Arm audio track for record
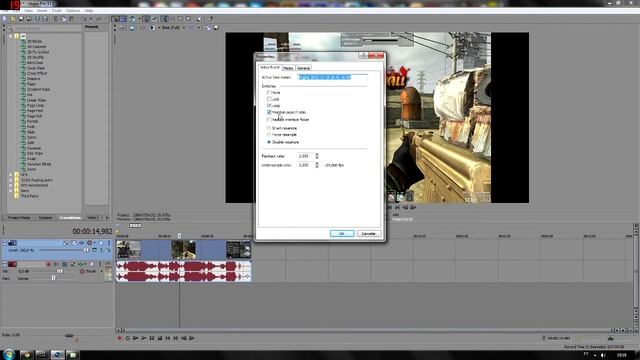This screenshot has height=360, width=640. 49,264
